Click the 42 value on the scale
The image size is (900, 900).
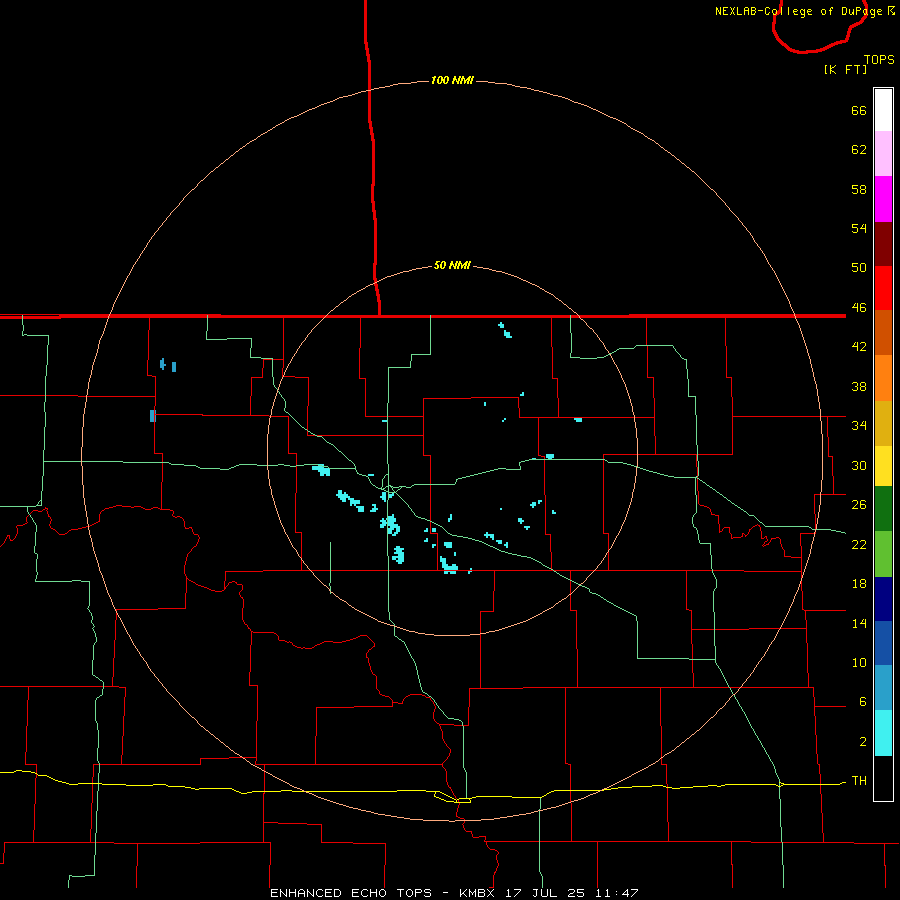(x=859, y=347)
